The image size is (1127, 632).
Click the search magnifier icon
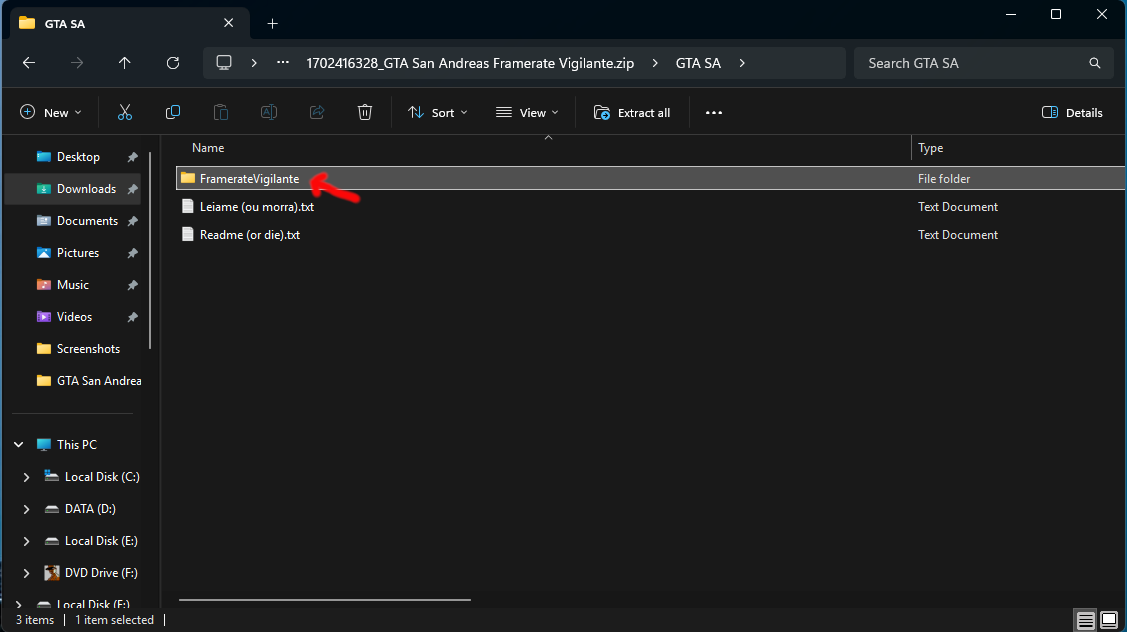coord(1095,63)
